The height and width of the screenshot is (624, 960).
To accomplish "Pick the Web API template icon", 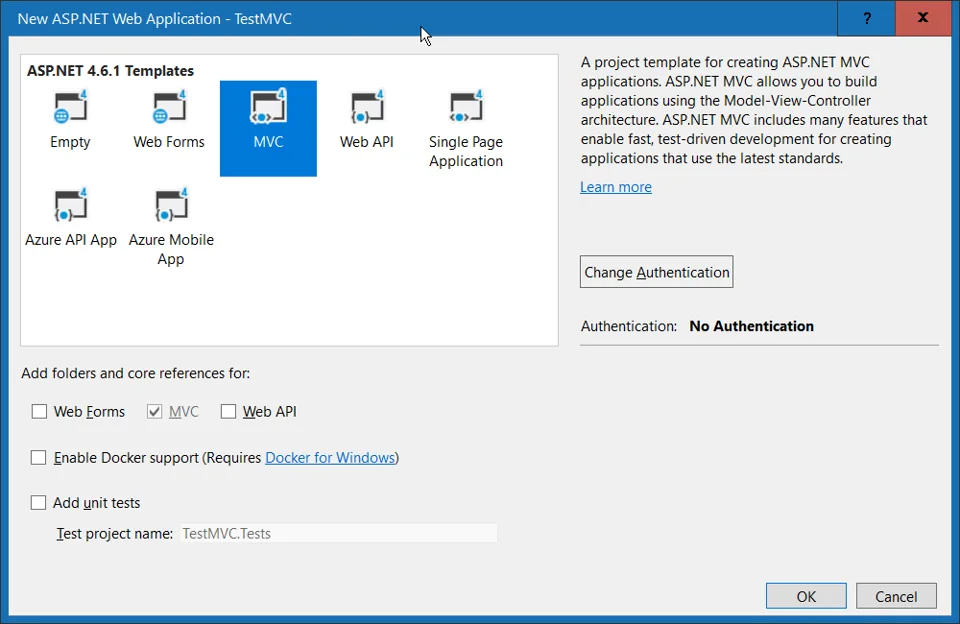I will tap(367, 108).
